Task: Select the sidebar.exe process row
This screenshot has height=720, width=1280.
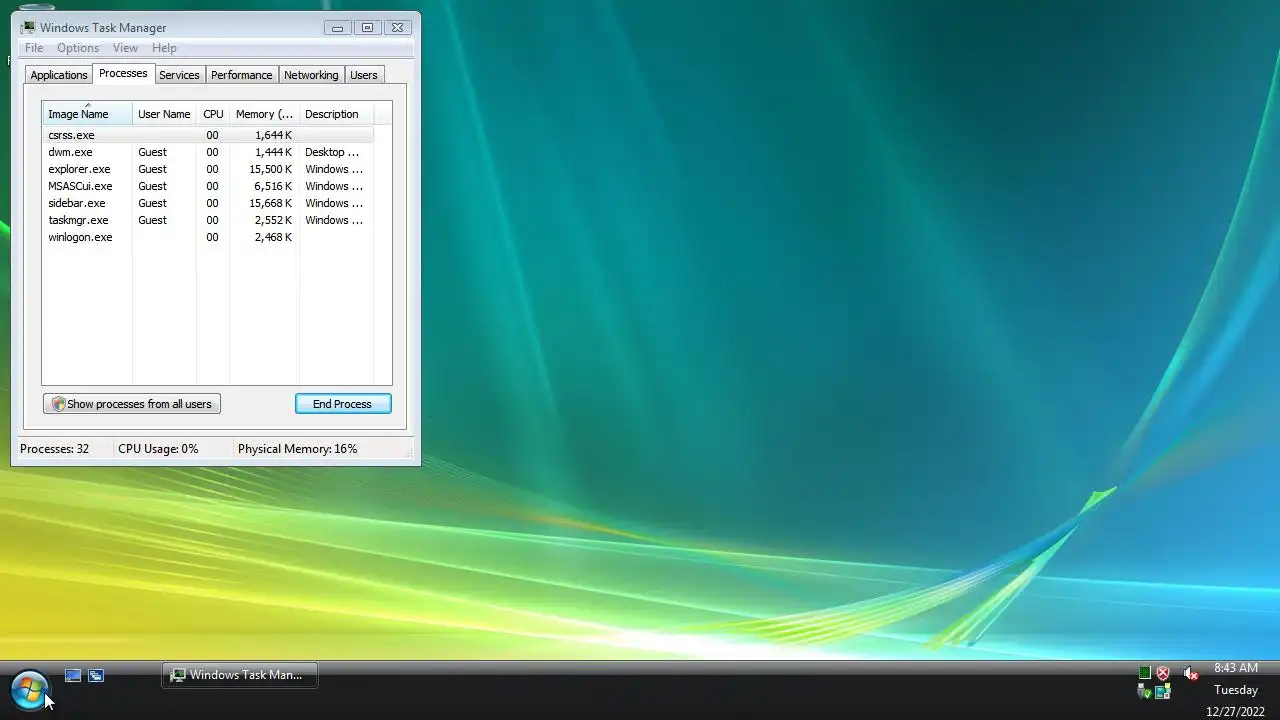Action: (x=208, y=203)
